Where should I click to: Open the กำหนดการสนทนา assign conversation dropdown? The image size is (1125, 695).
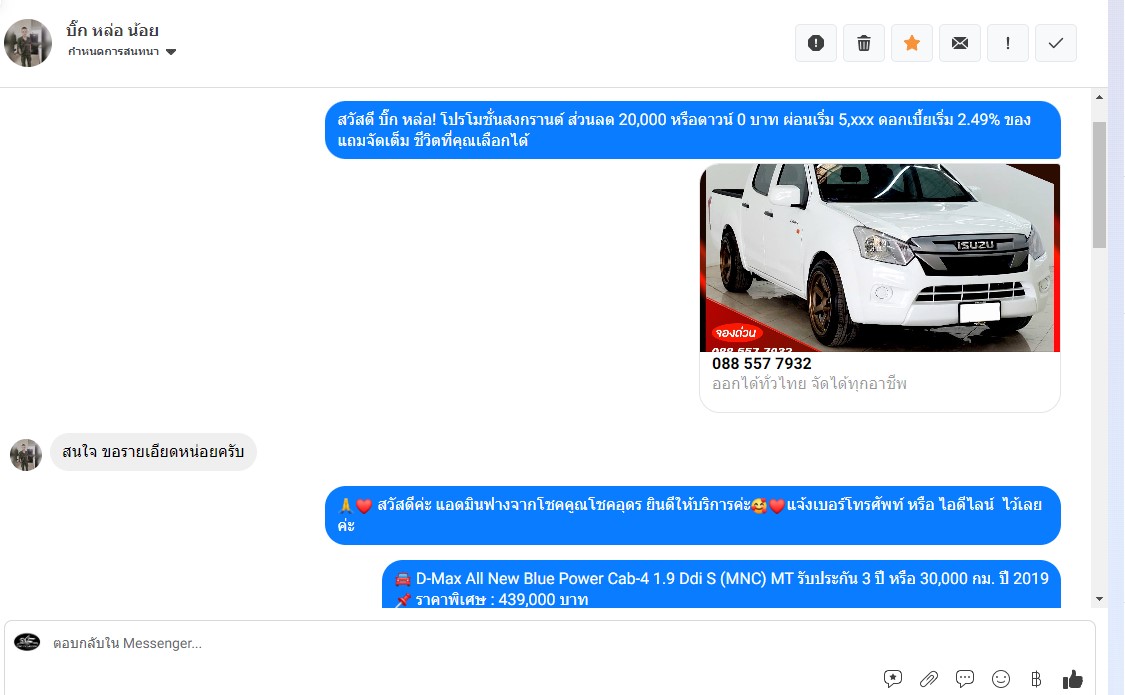(122, 52)
